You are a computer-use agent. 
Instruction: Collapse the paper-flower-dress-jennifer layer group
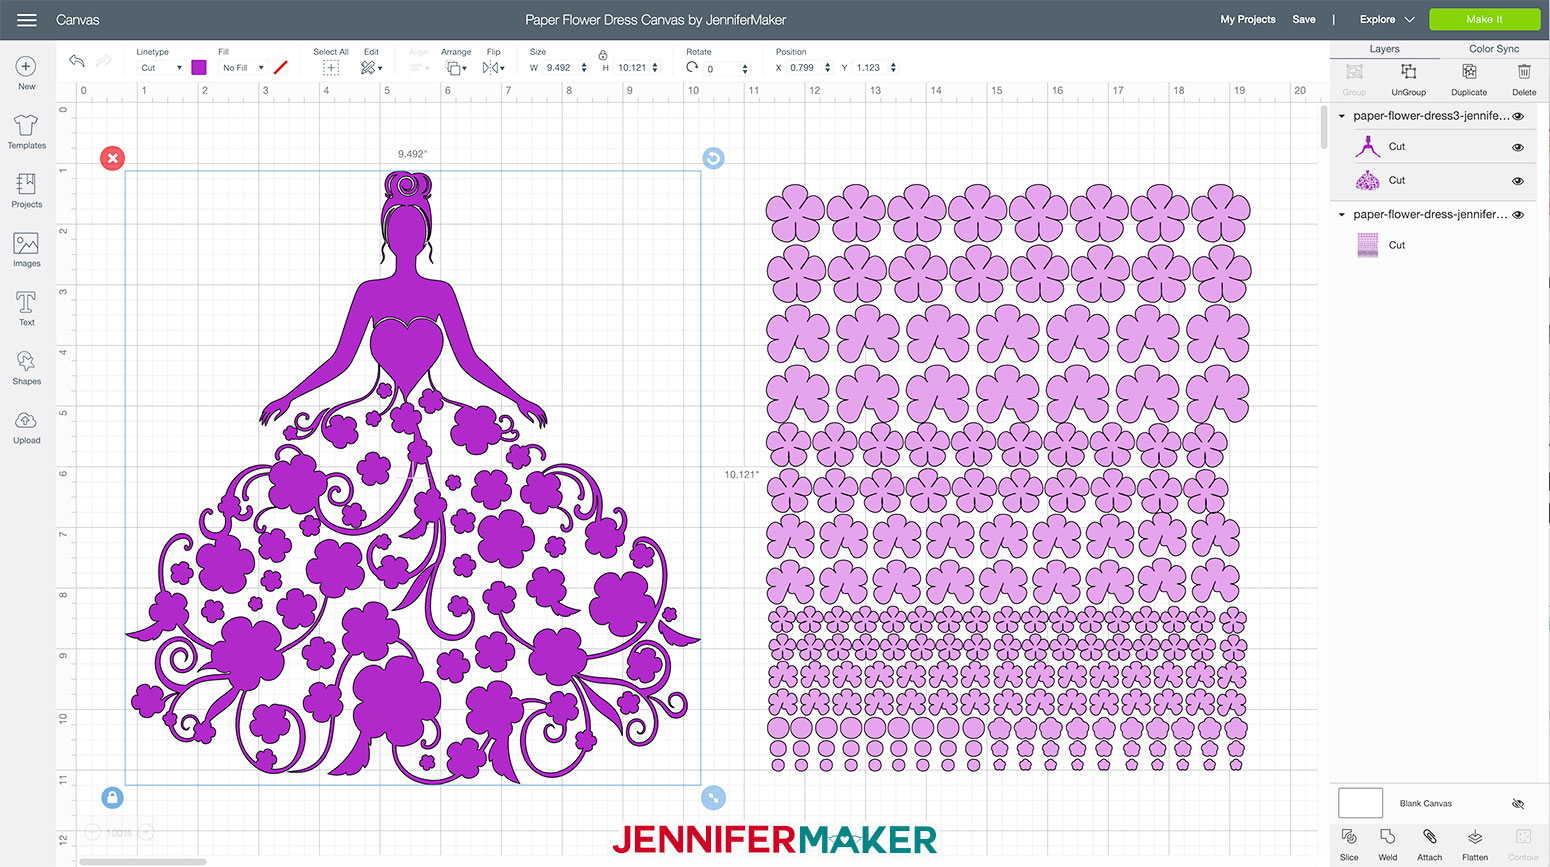coord(1342,215)
